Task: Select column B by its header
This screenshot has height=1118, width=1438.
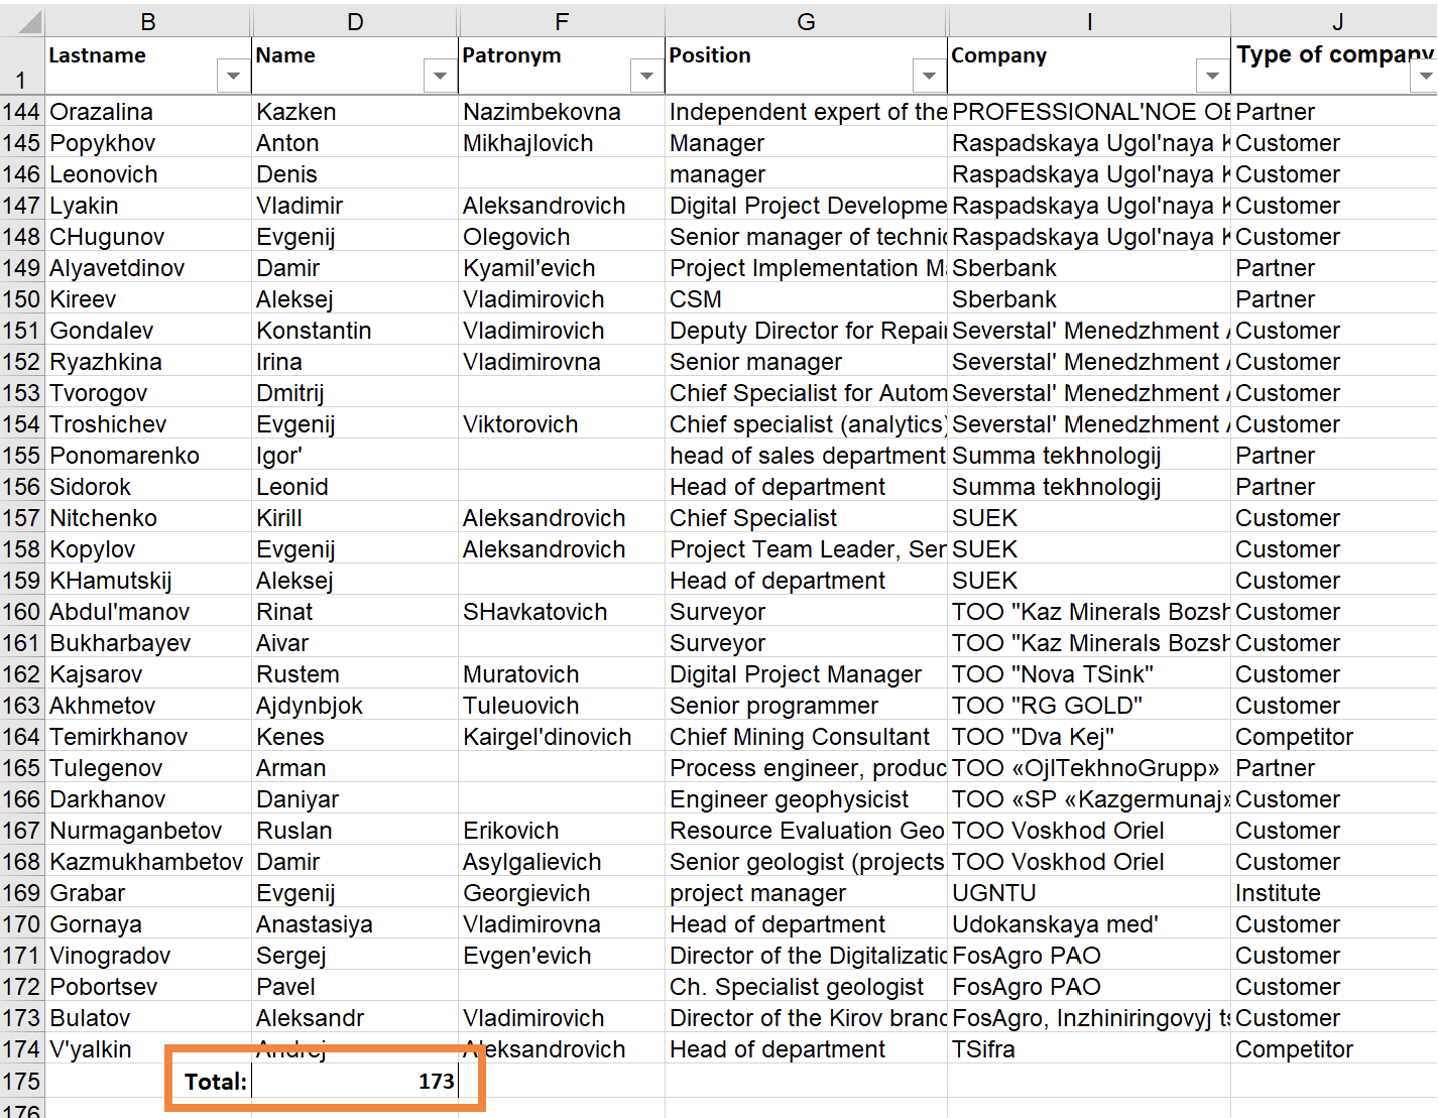Action: click(x=148, y=21)
